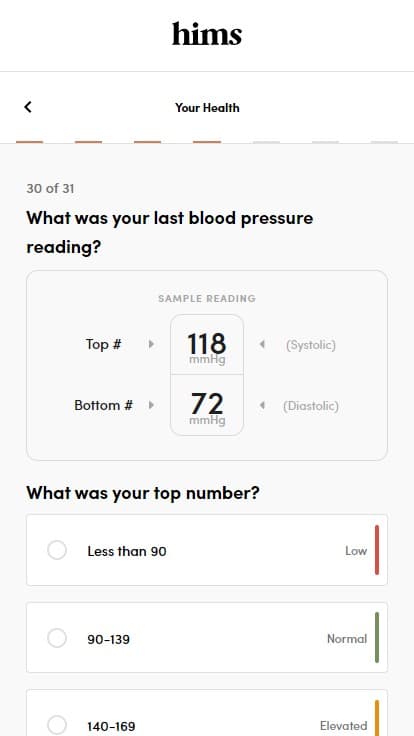Click the arrow beside (Diastolic)
Viewport: 414px width, 736px height.
pos(262,405)
